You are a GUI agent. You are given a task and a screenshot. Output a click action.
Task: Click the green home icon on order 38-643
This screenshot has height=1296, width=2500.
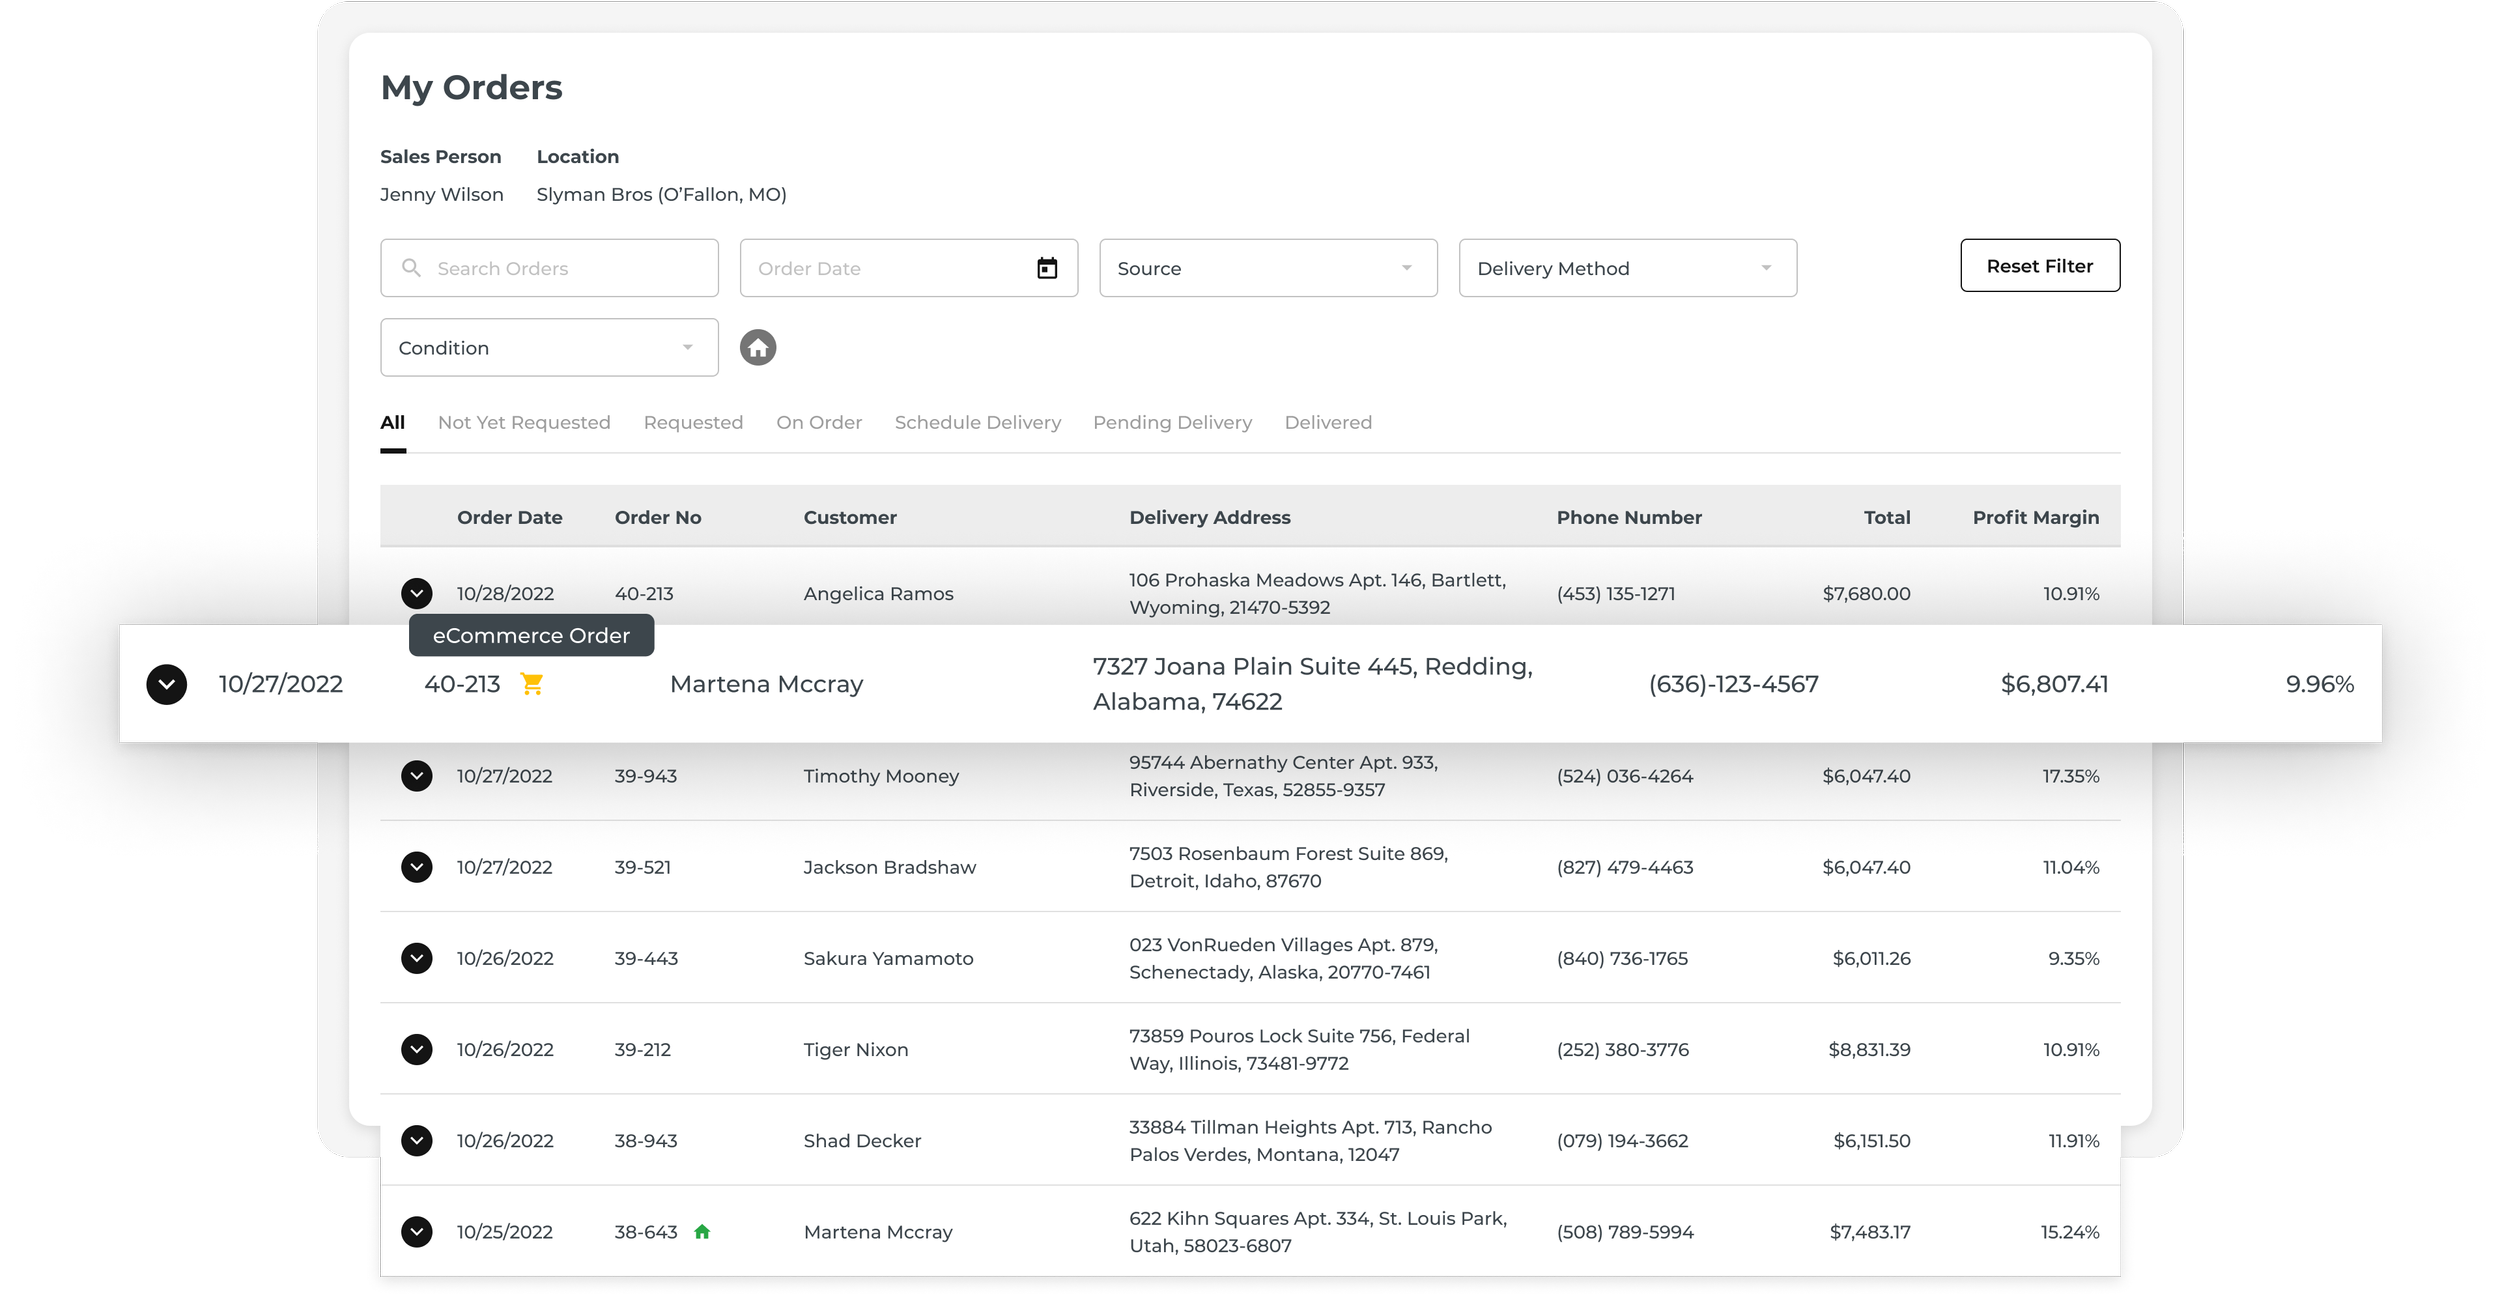tap(702, 1232)
